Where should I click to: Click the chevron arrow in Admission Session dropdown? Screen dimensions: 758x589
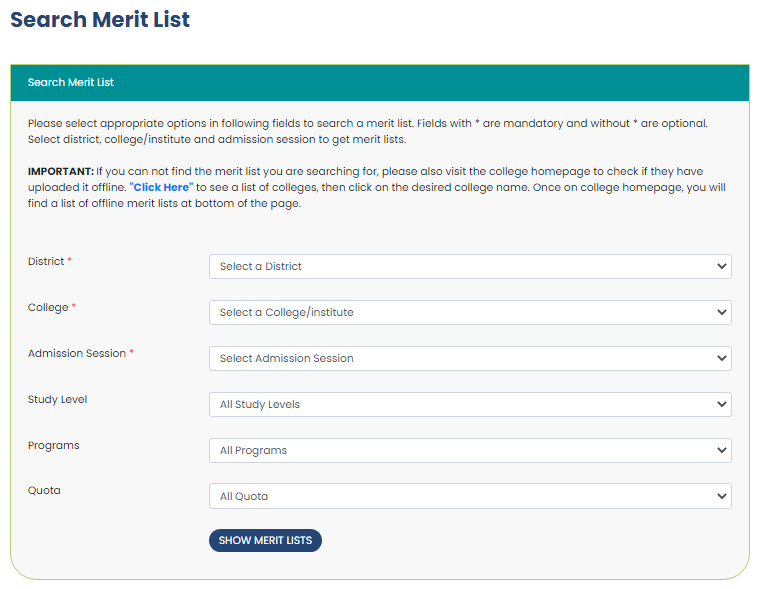point(722,359)
